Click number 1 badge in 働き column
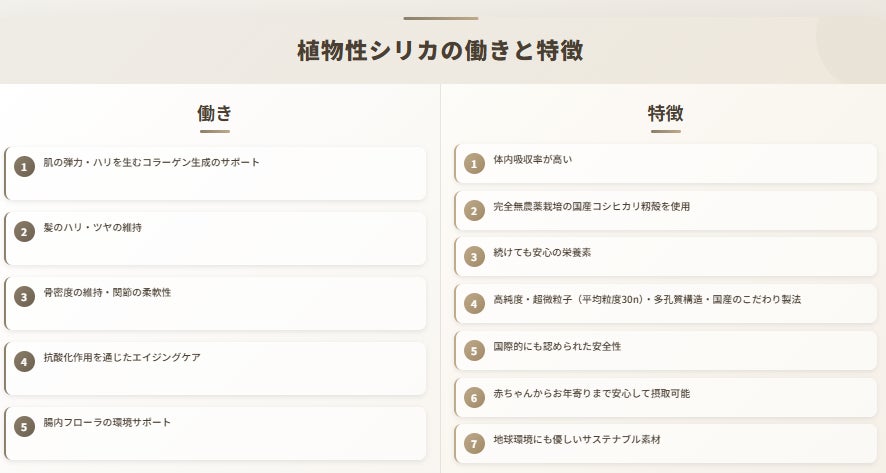This screenshot has width=886, height=473. [24, 167]
